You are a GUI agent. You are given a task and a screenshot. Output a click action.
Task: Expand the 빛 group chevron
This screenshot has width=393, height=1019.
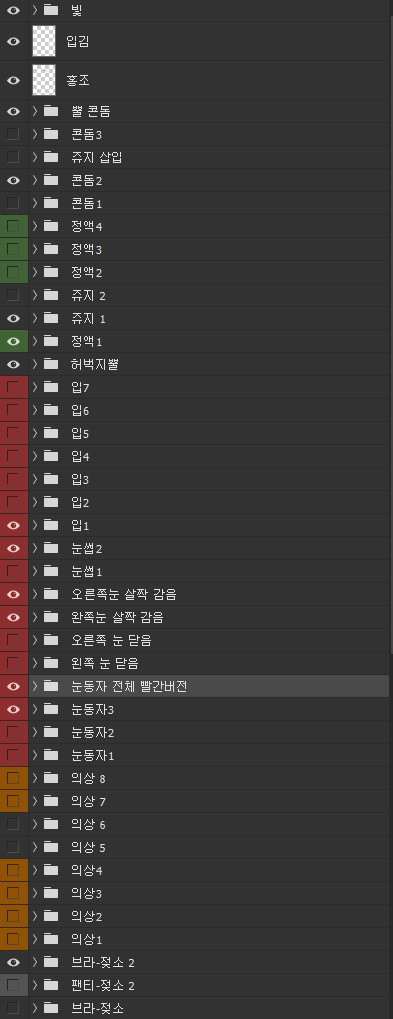coord(35,10)
